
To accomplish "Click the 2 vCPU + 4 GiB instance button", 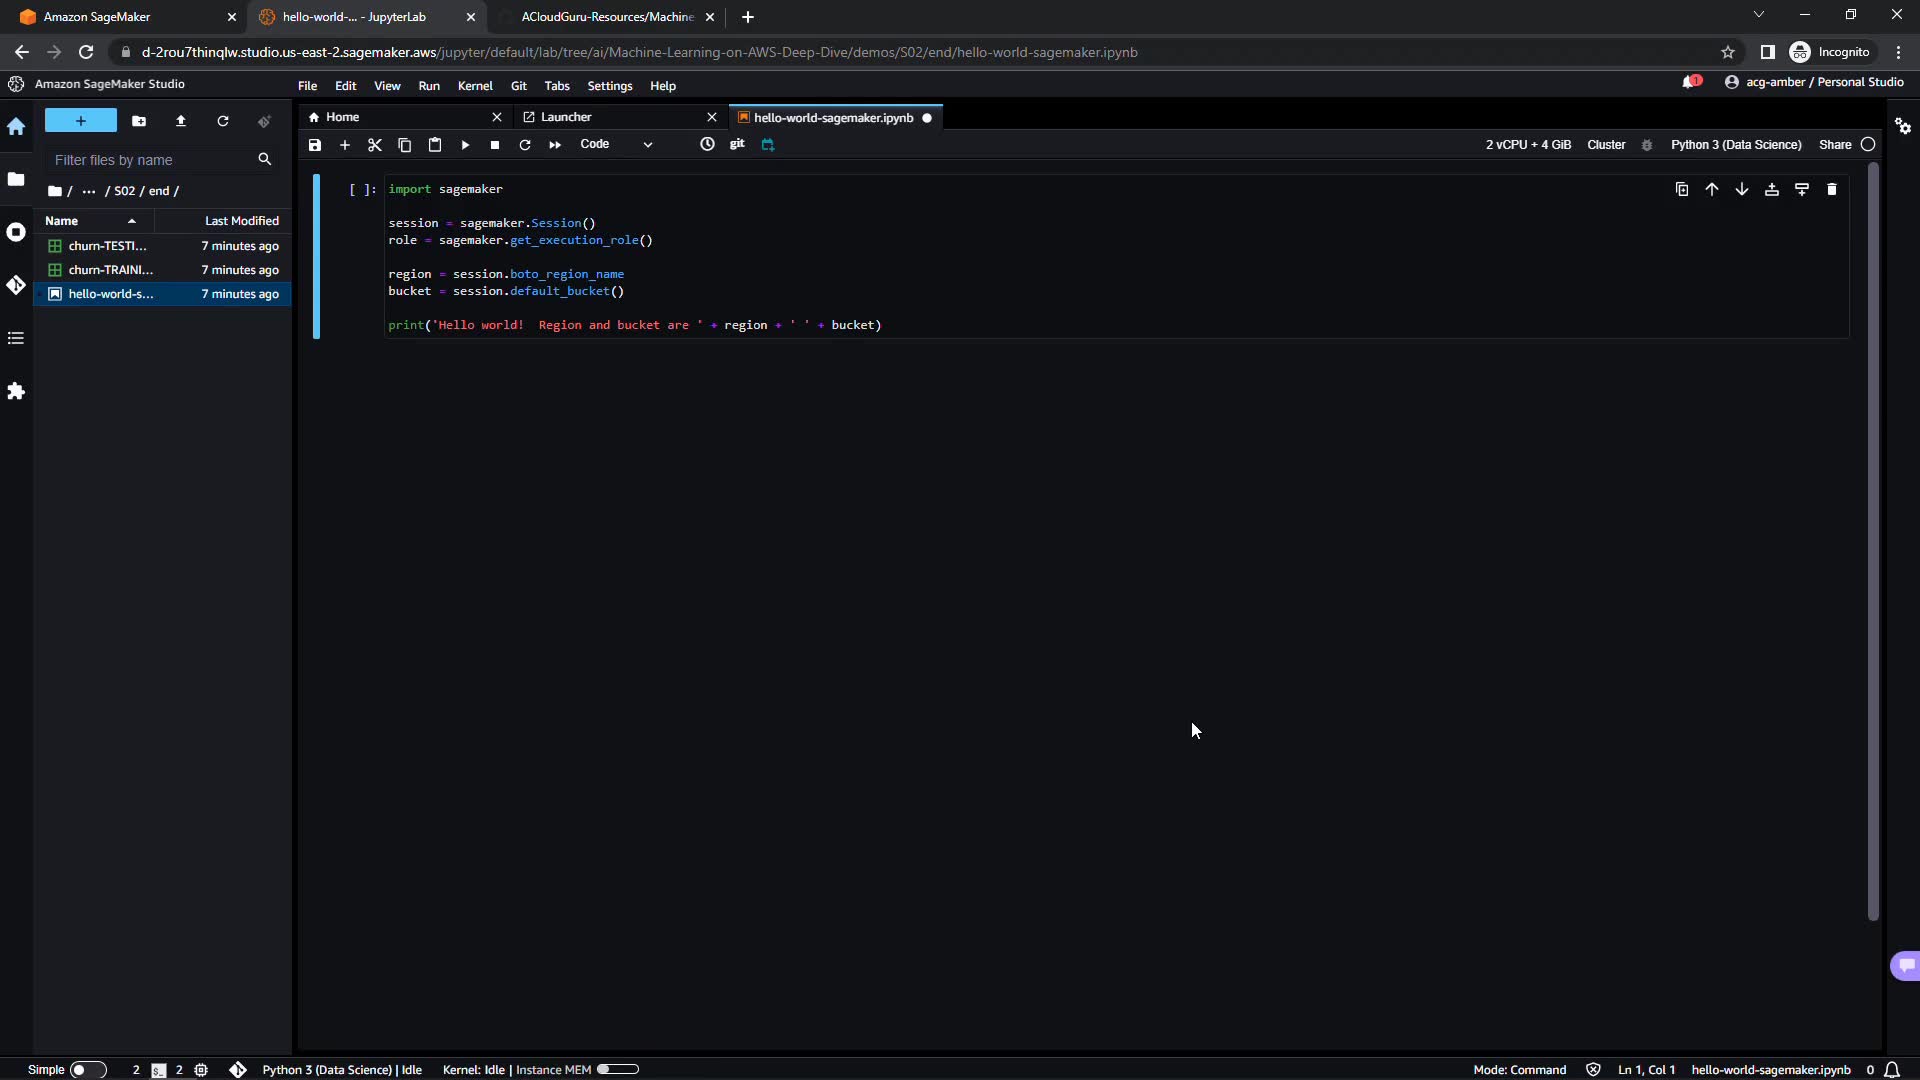I will point(1528,145).
